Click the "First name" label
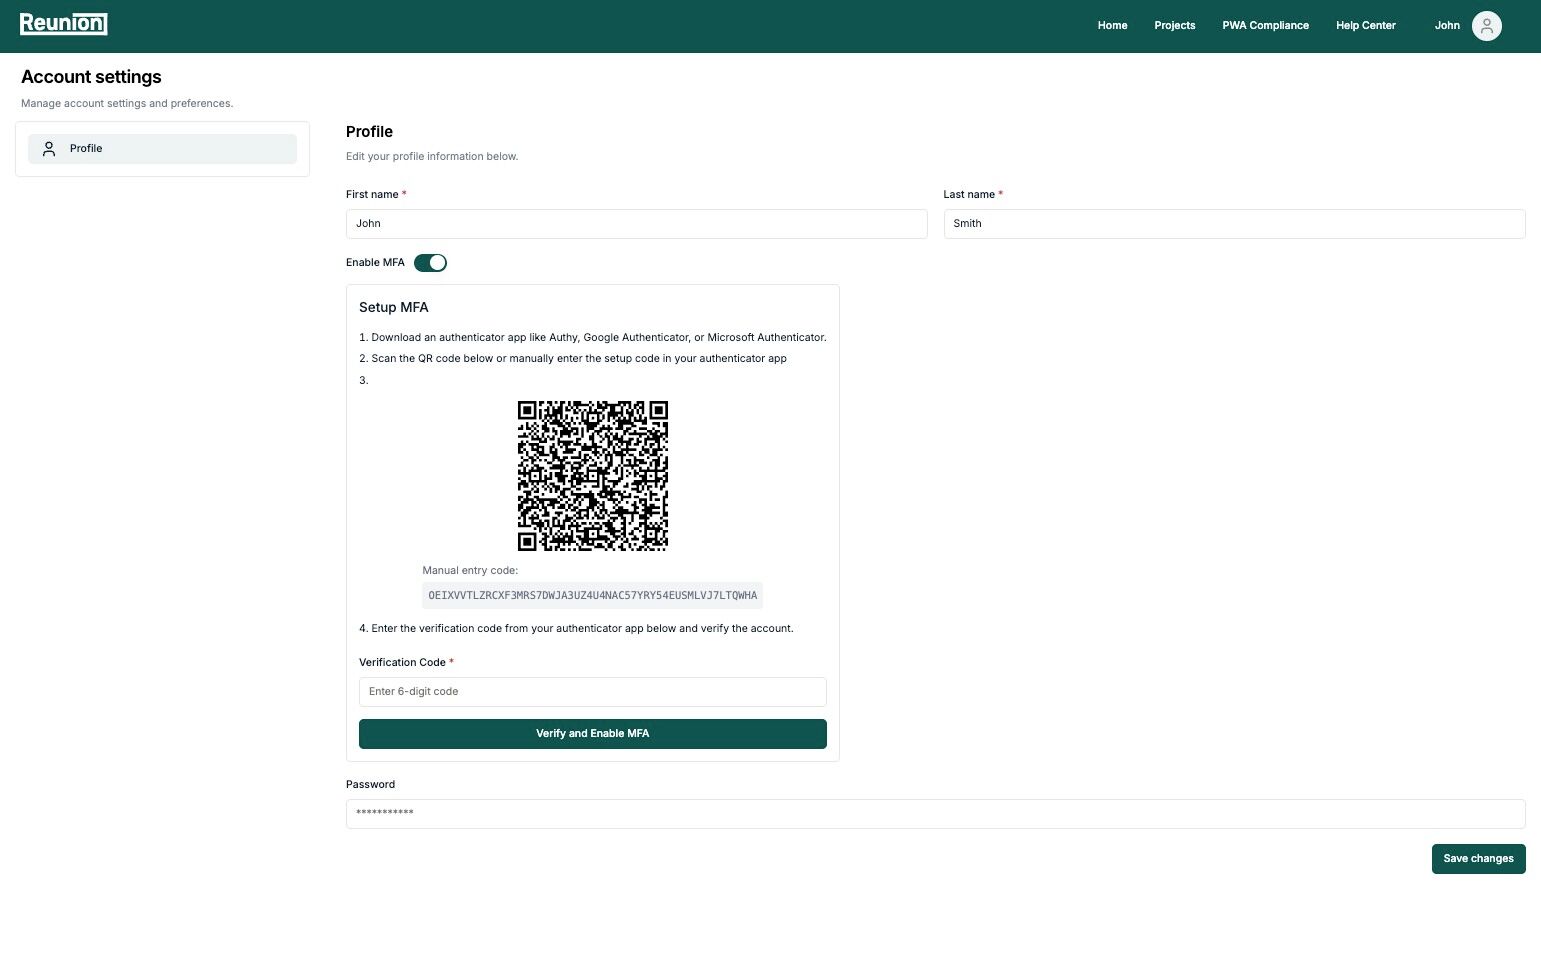This screenshot has height=958, width=1541. [x=372, y=195]
